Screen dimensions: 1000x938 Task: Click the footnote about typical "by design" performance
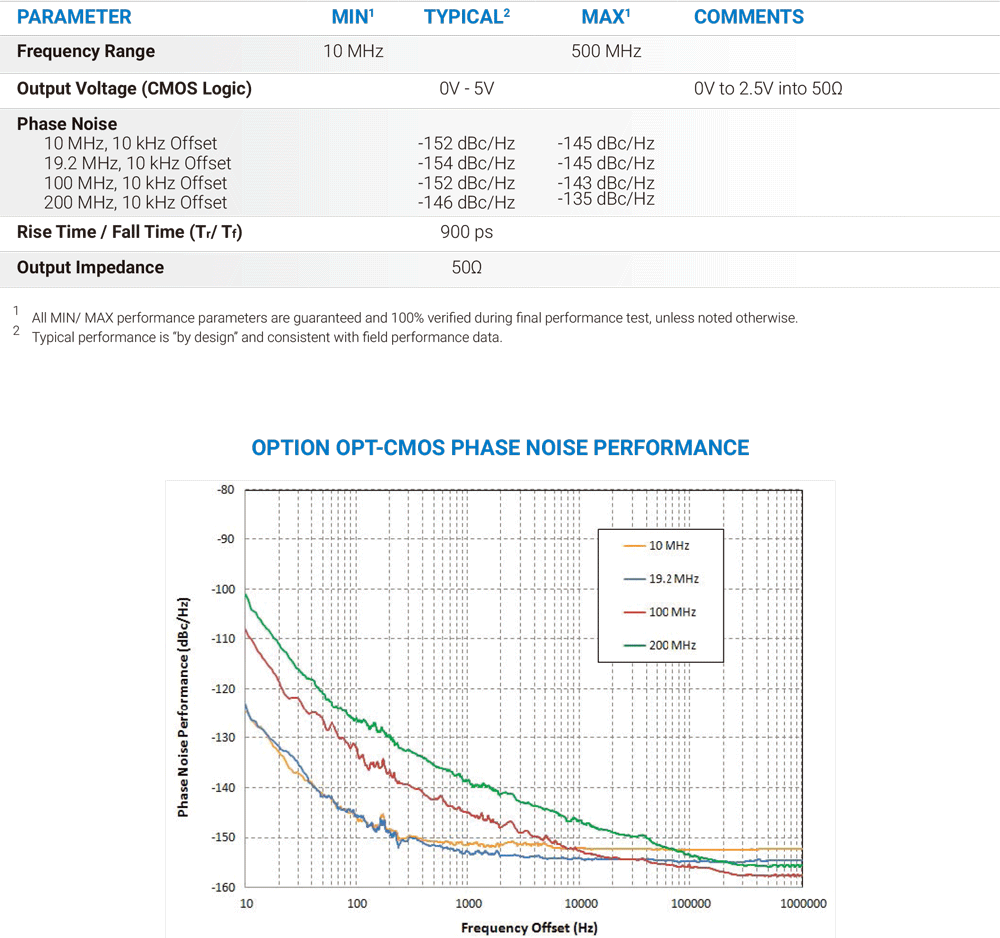coord(267,337)
